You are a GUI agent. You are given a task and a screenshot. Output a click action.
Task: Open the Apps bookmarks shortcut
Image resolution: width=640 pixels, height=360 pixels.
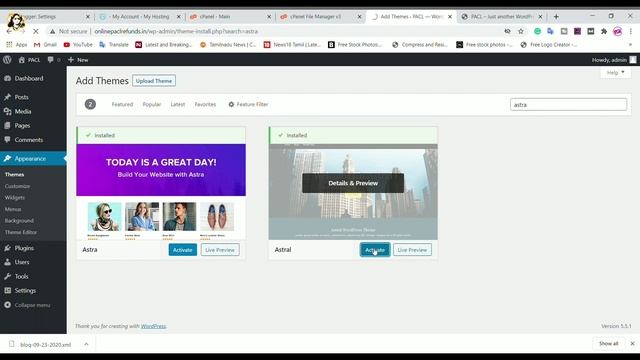point(17,45)
